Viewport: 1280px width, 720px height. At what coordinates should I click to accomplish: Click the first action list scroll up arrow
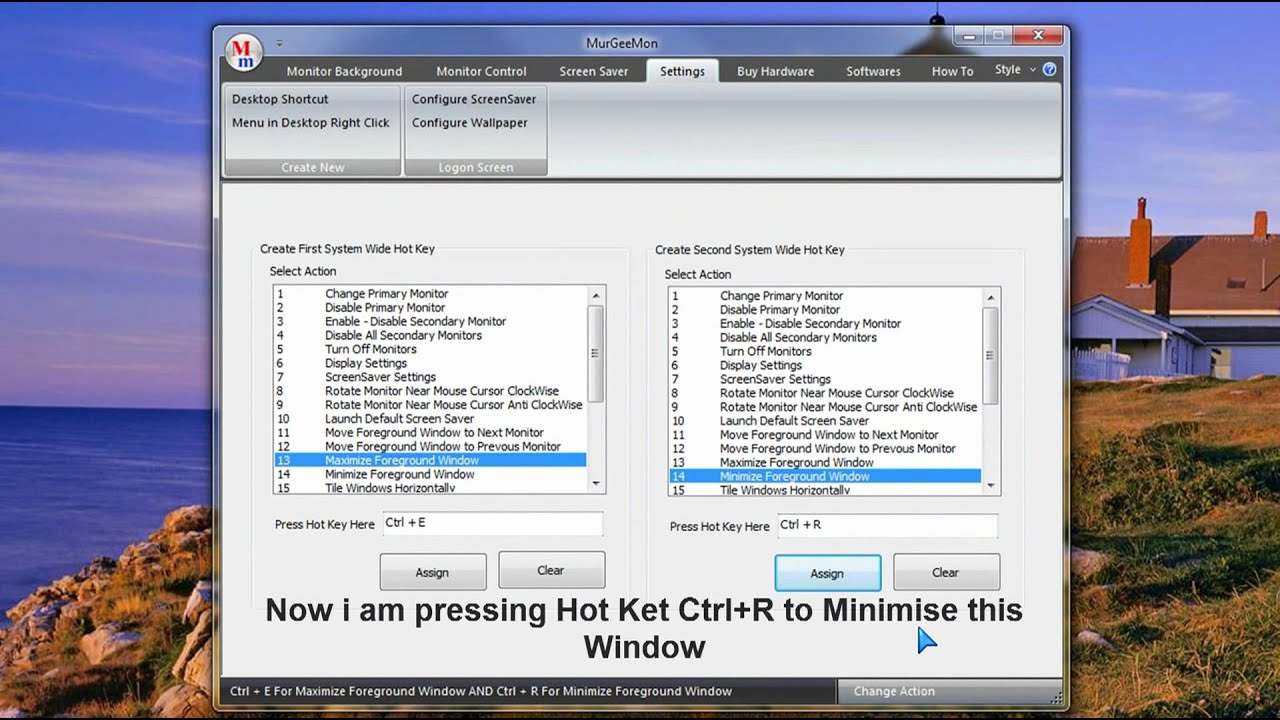tap(596, 295)
